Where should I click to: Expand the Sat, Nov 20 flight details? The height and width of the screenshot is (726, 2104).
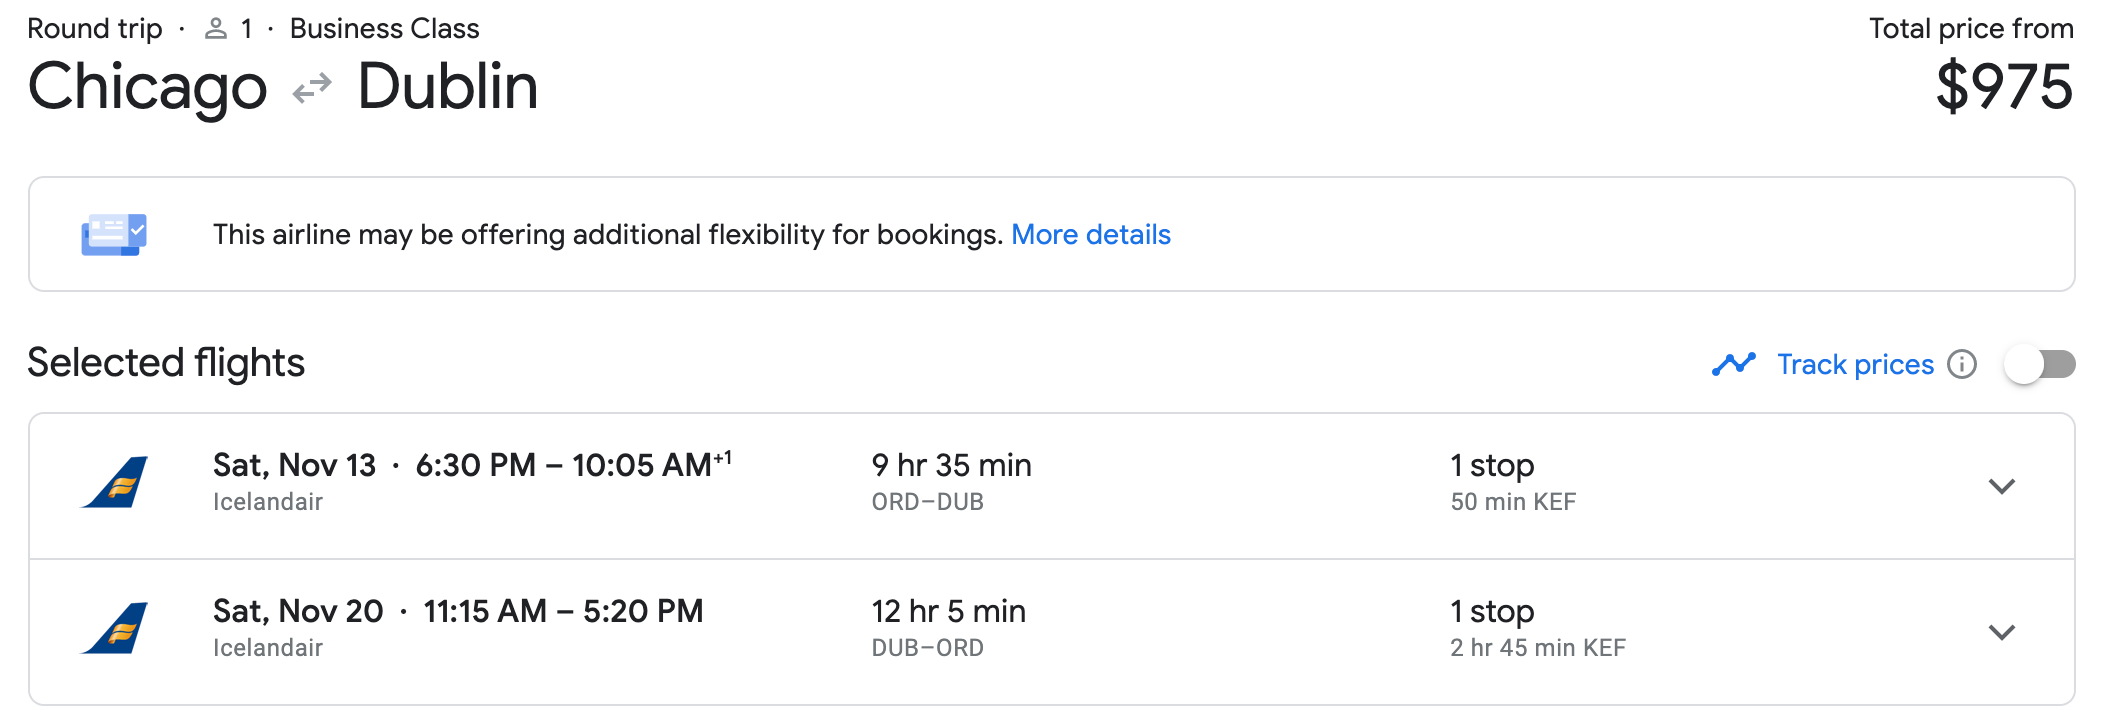[x=2001, y=633]
